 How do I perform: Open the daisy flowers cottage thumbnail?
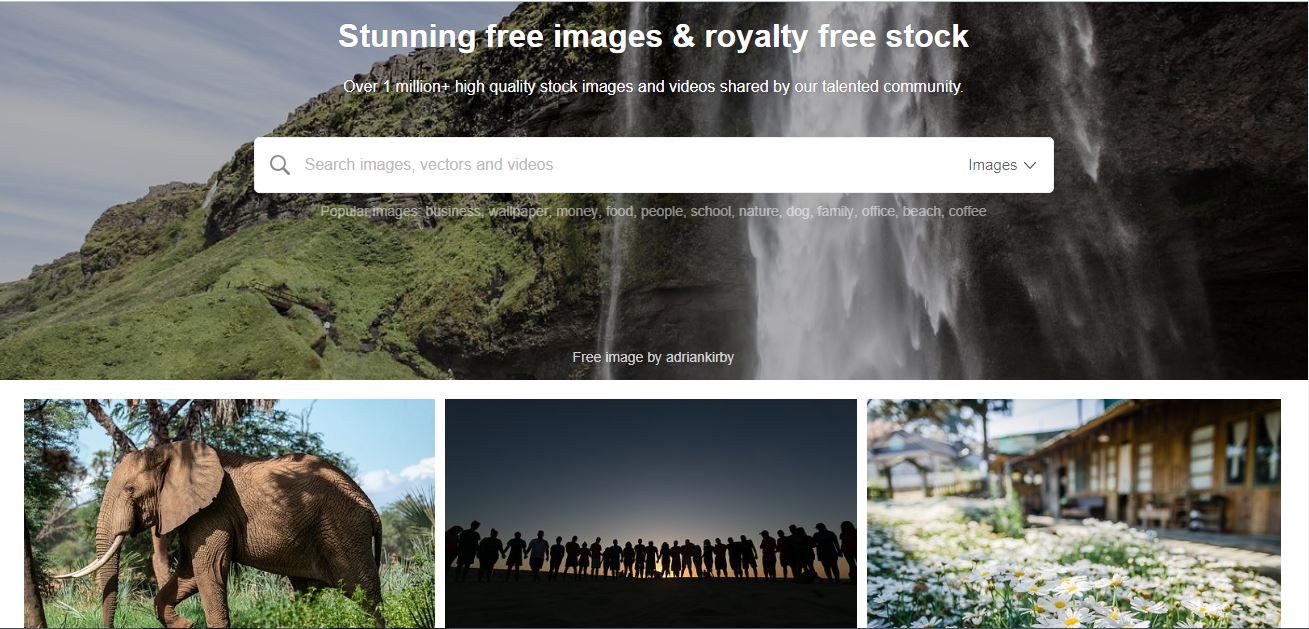pos(1074,514)
